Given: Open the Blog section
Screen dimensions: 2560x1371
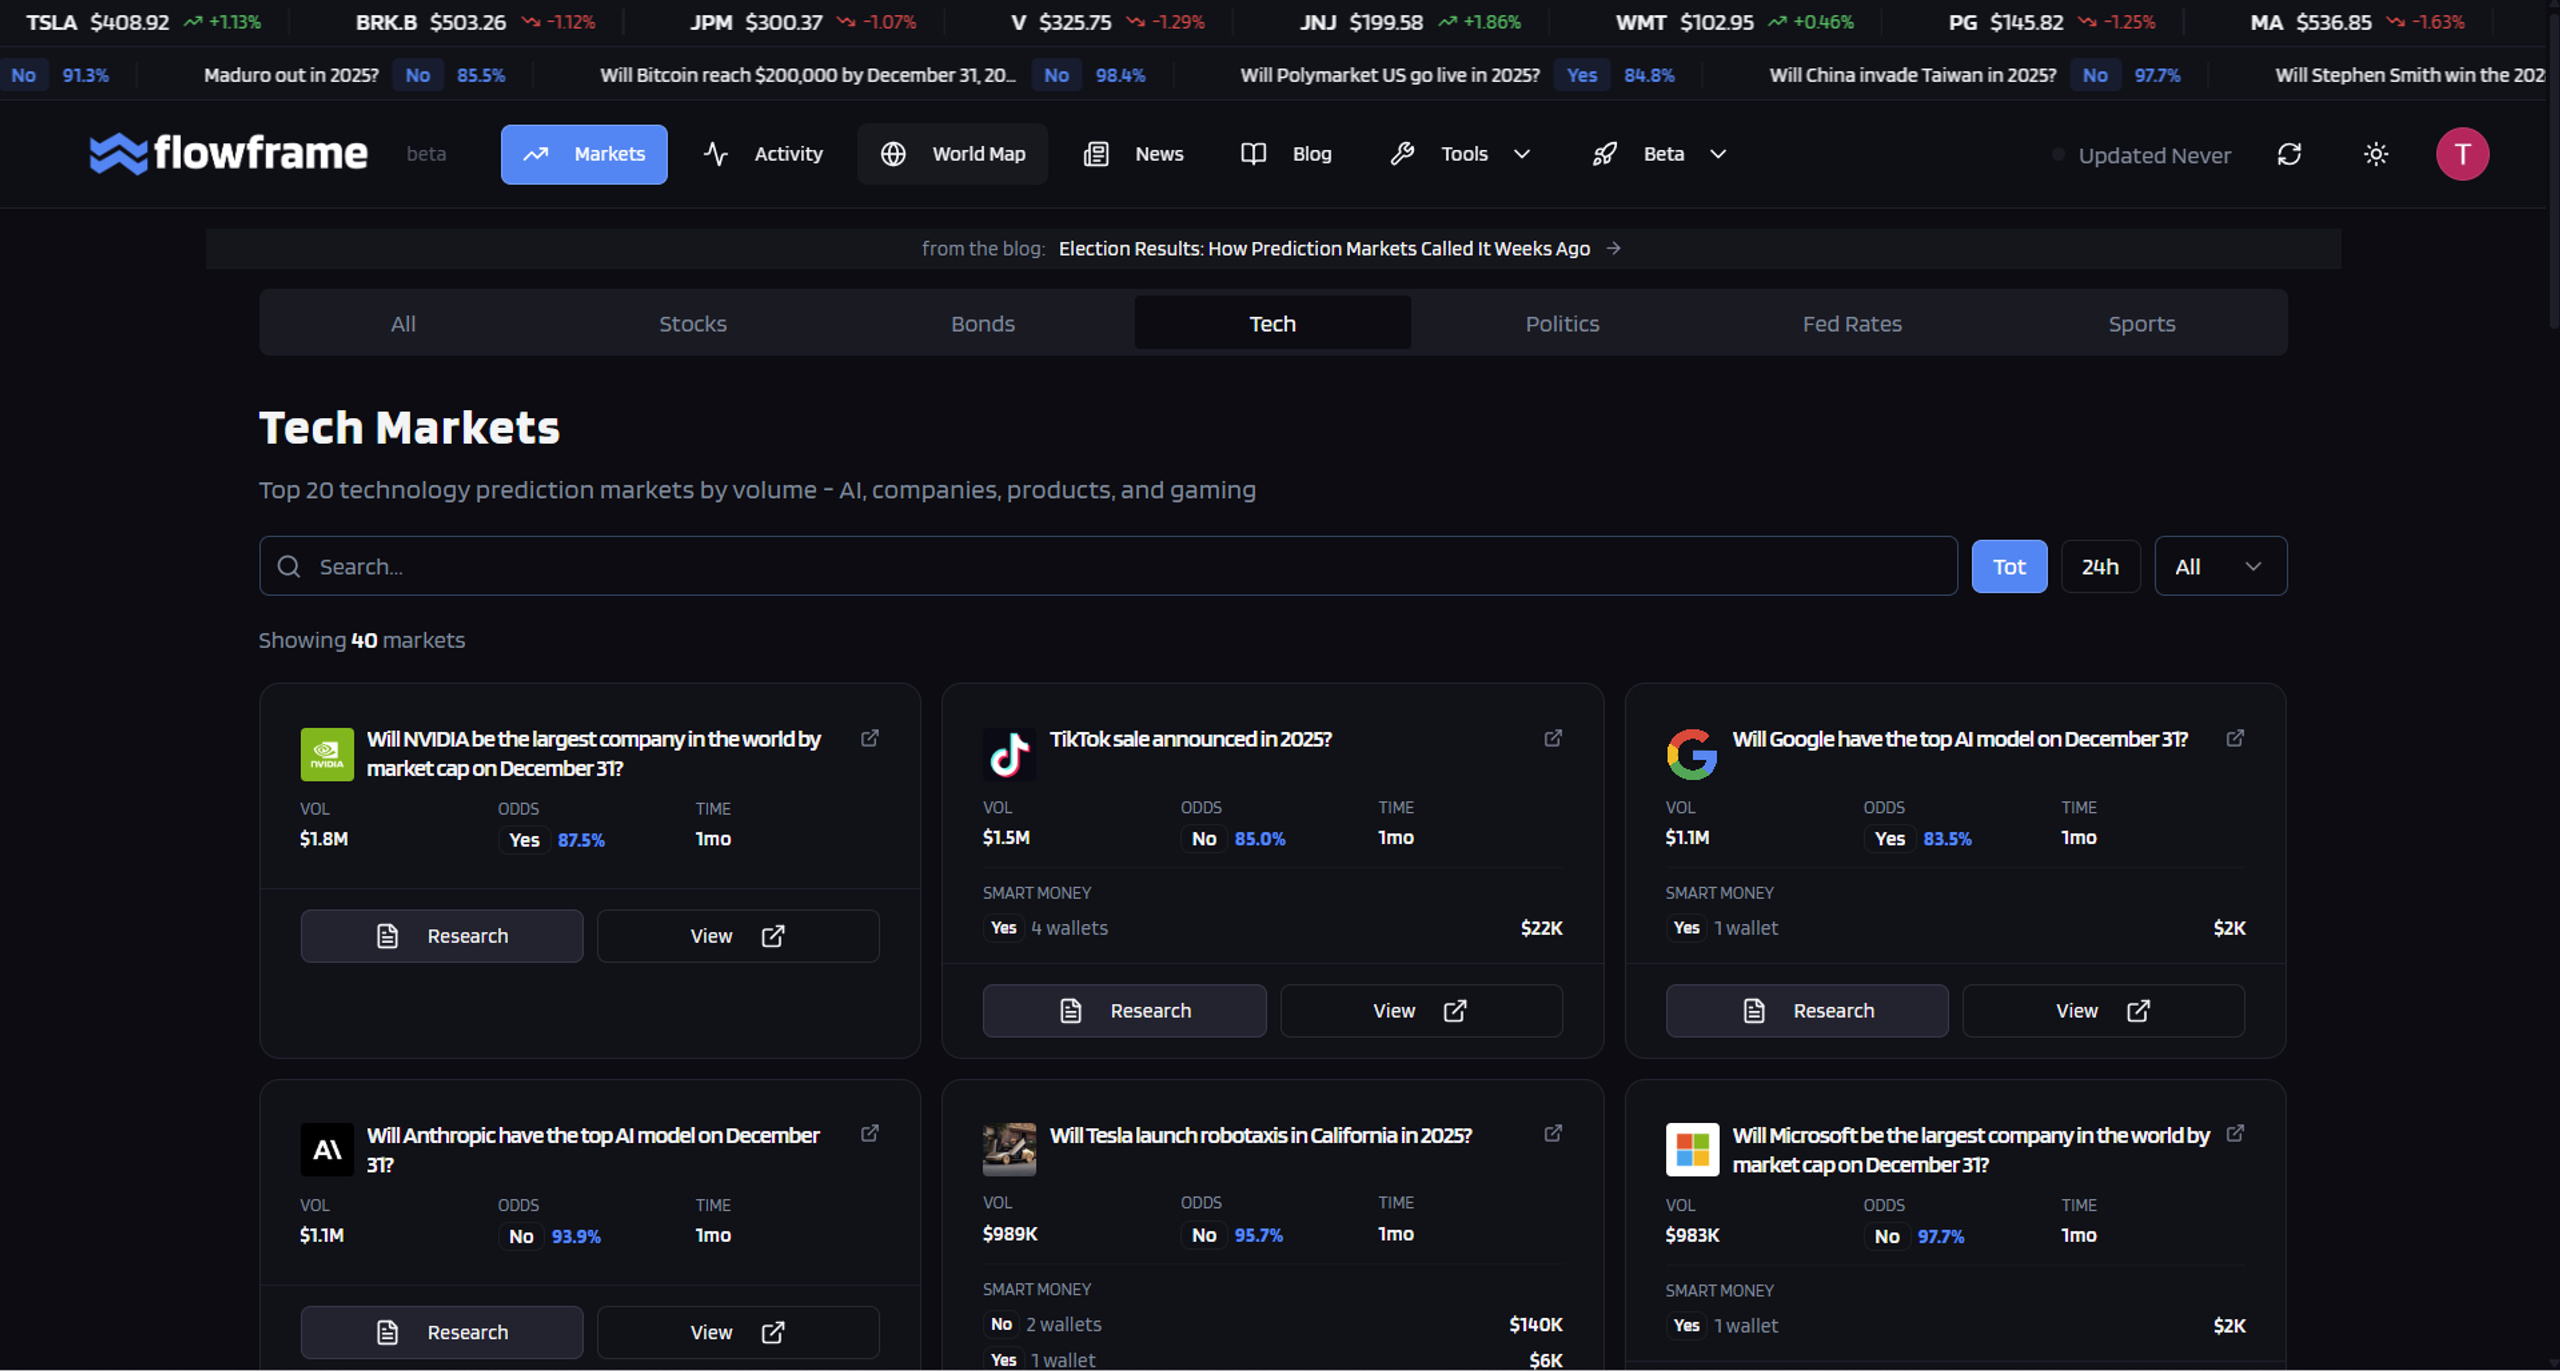Looking at the screenshot, I should [x=1286, y=154].
